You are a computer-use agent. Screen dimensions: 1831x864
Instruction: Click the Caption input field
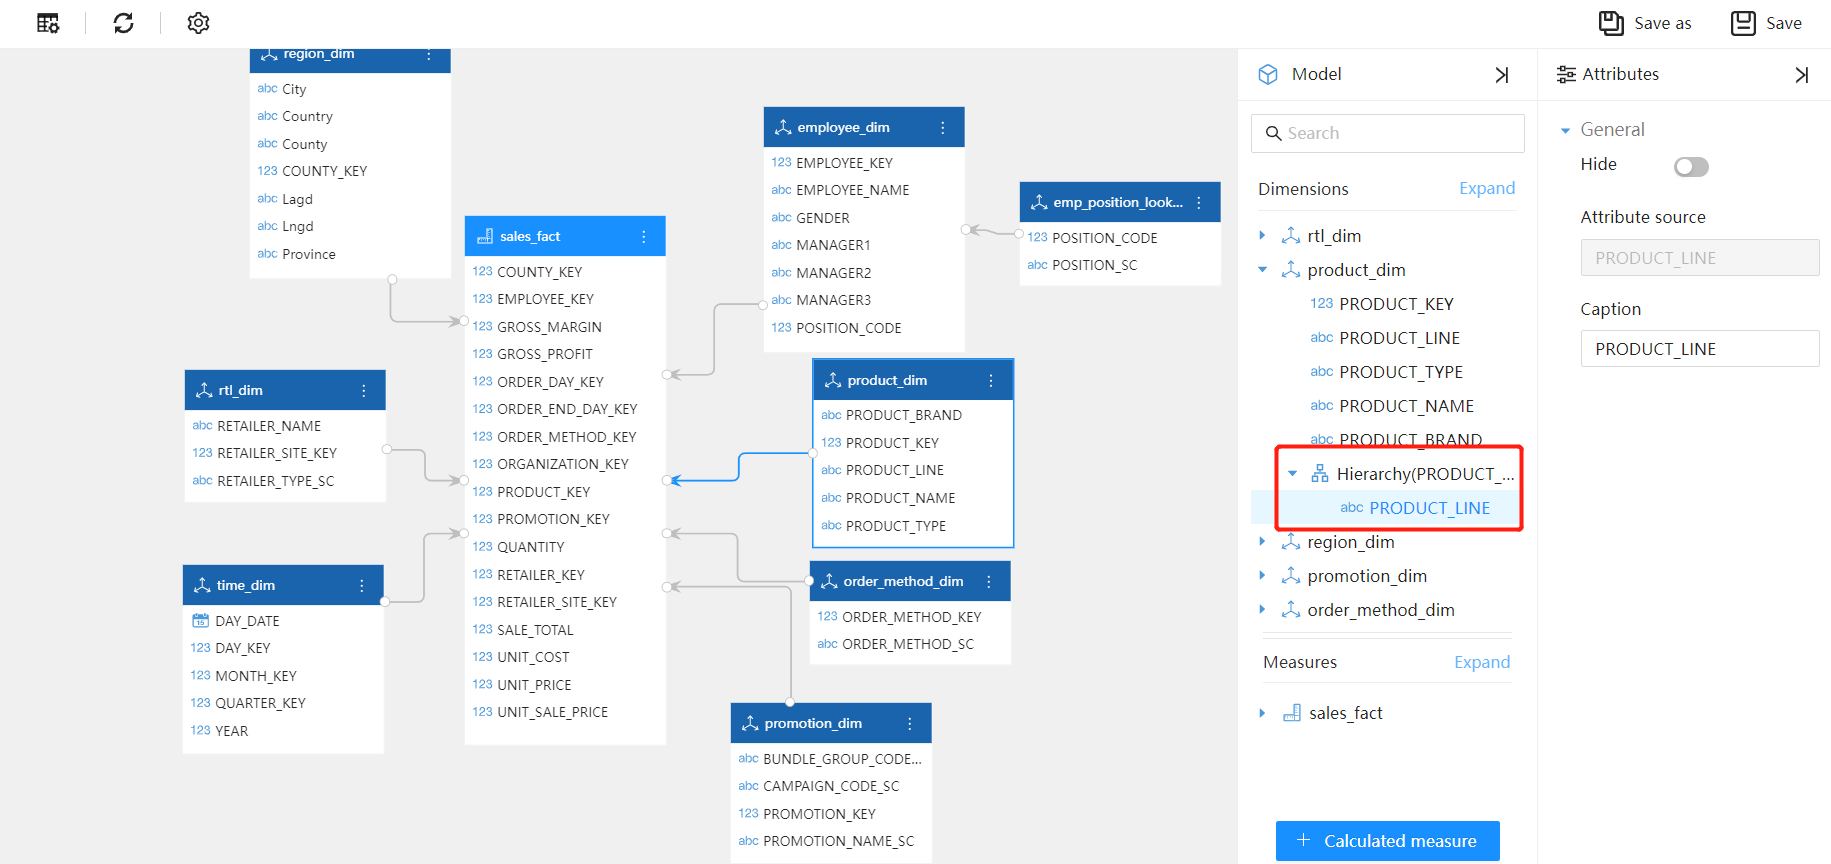coord(1700,349)
